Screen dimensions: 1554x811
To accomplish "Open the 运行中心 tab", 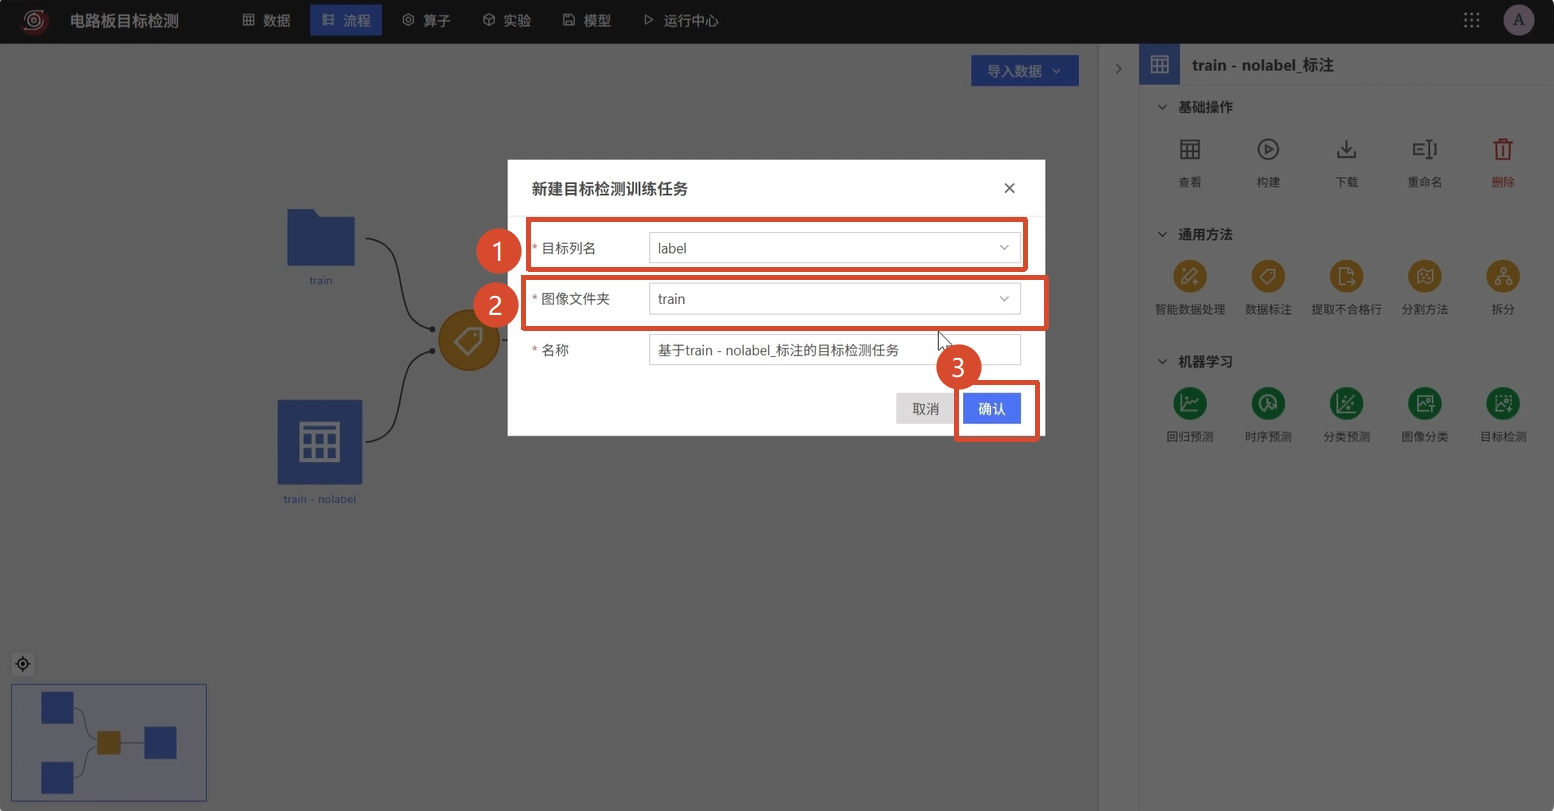I will 680,20.
